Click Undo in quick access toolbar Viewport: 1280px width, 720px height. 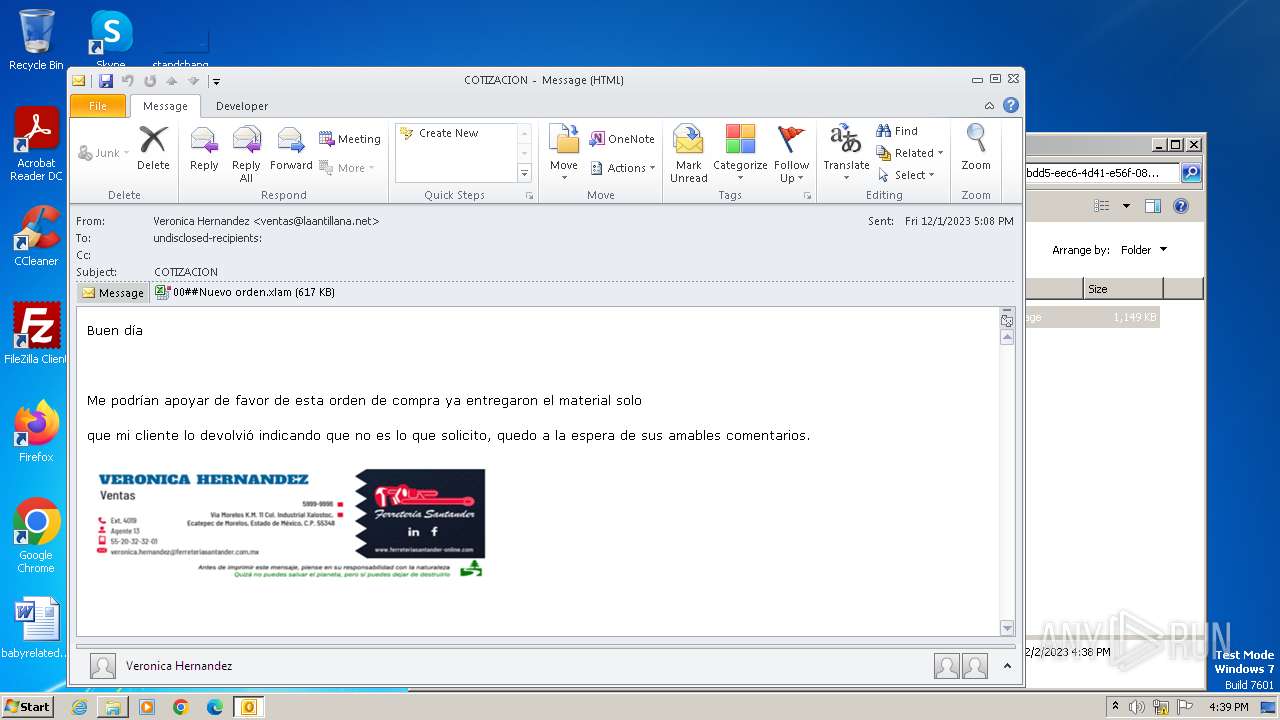[127, 81]
